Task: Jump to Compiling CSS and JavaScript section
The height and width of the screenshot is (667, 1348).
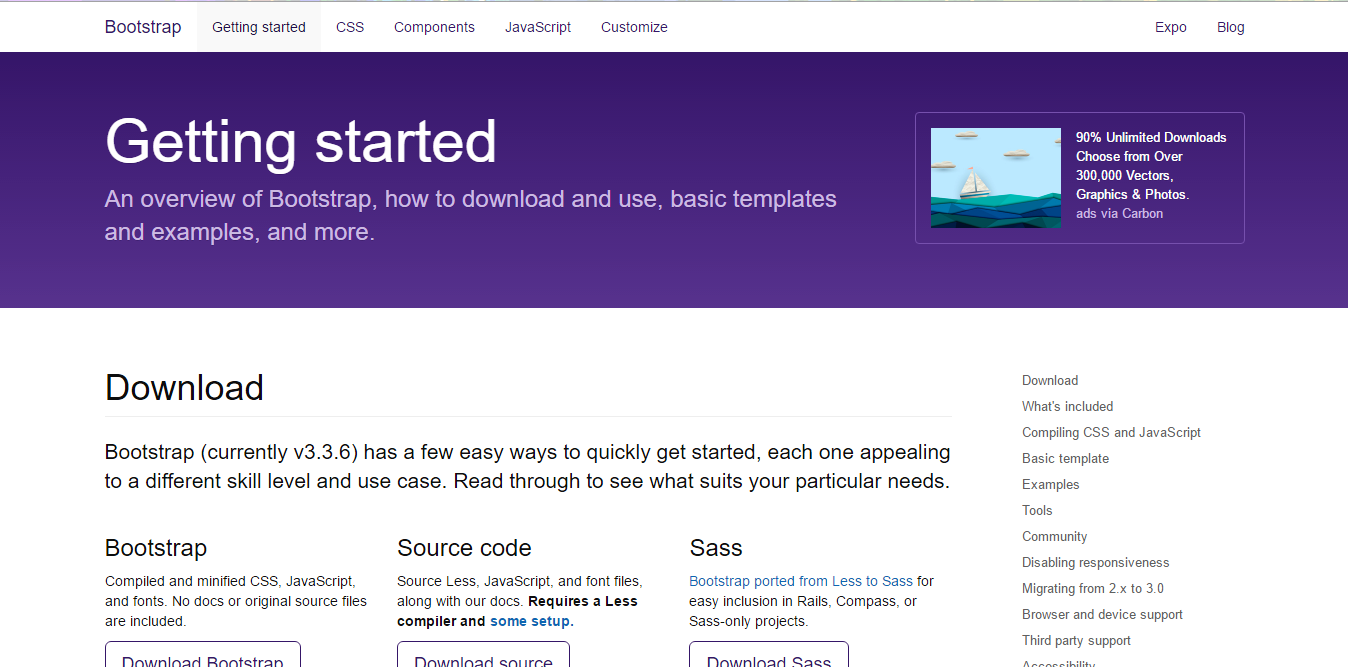Action: (x=1111, y=432)
